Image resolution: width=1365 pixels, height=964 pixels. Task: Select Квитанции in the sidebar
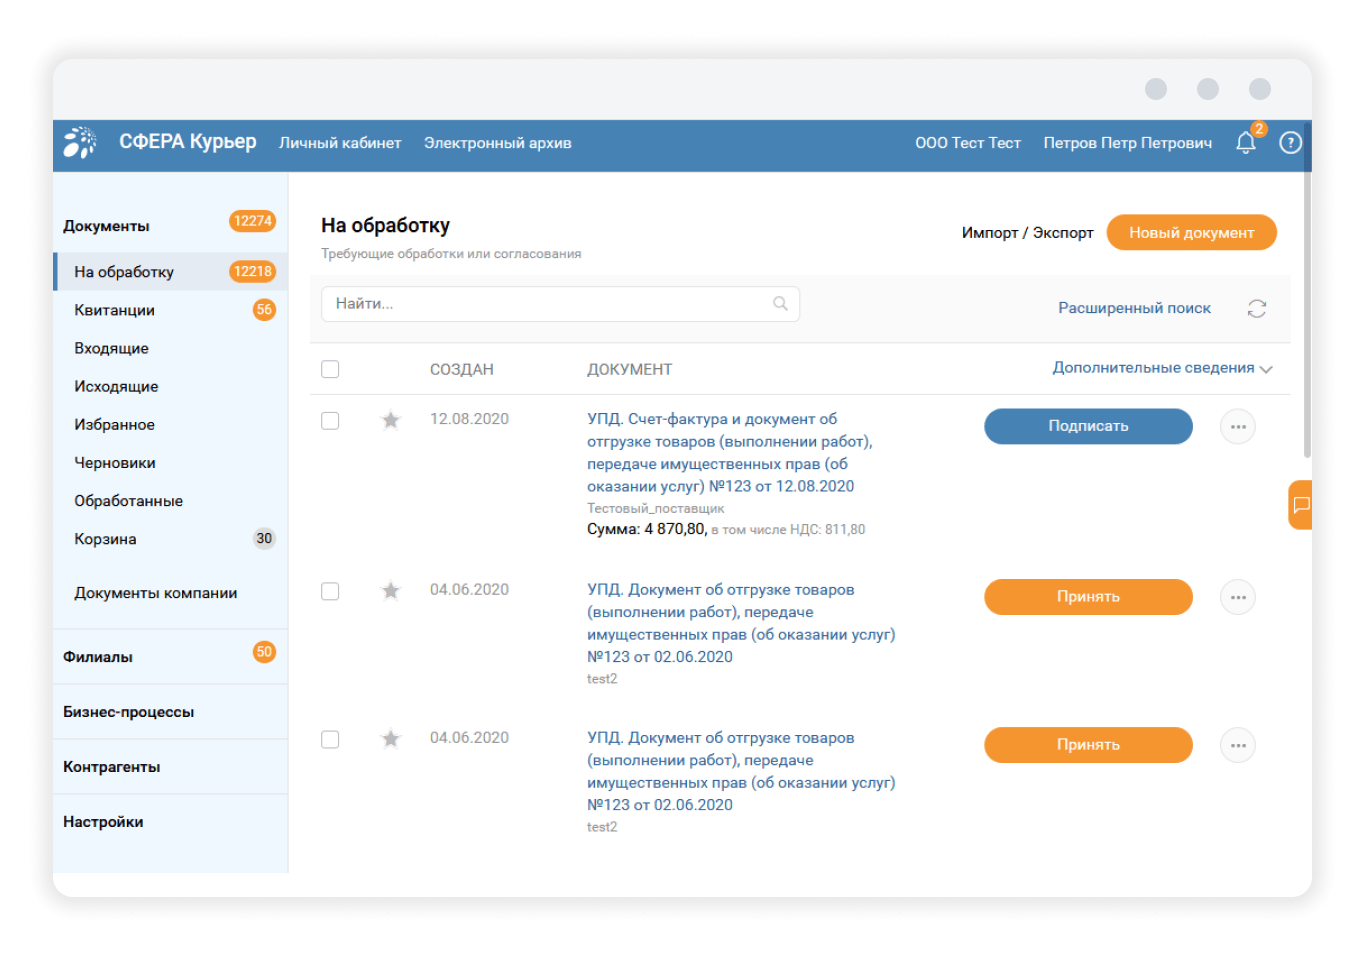(x=115, y=310)
